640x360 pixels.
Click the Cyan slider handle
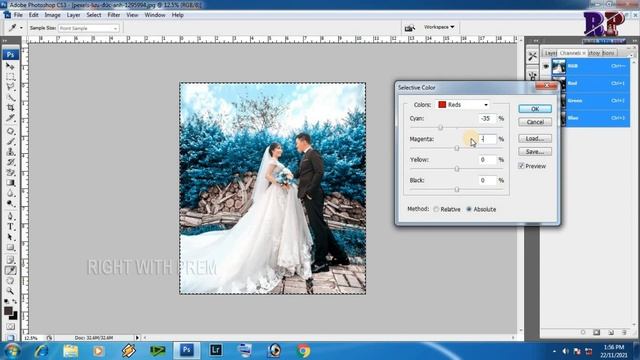(440, 128)
